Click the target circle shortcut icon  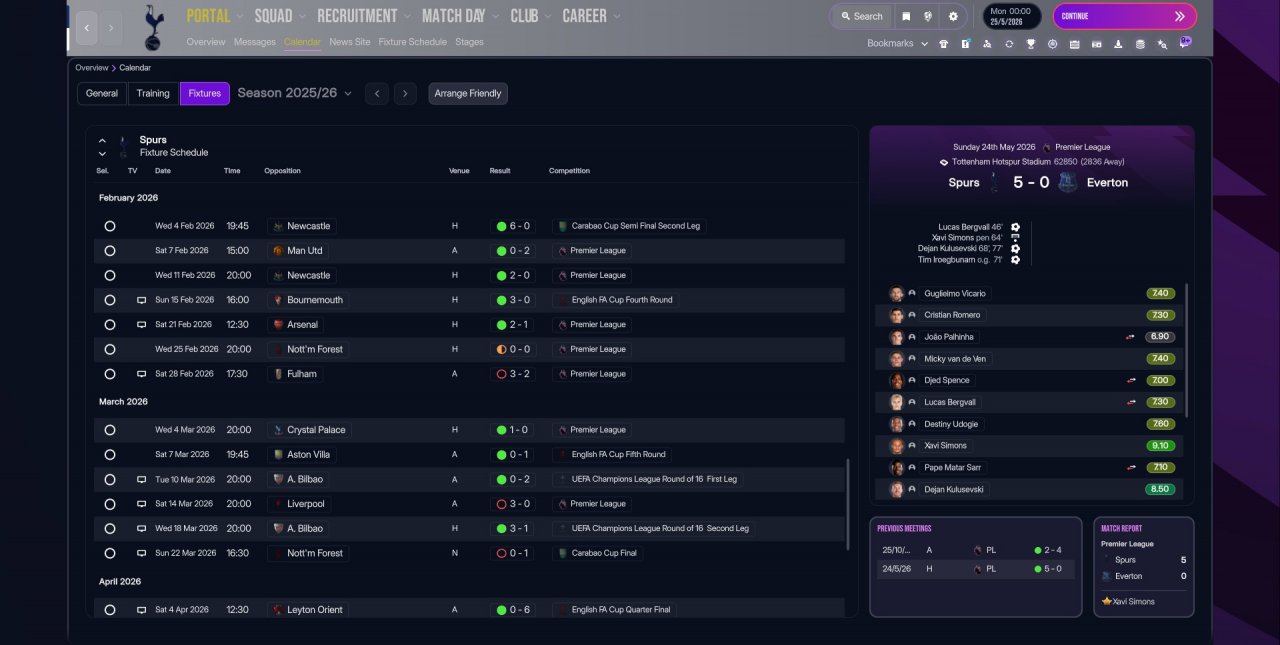click(1052, 44)
